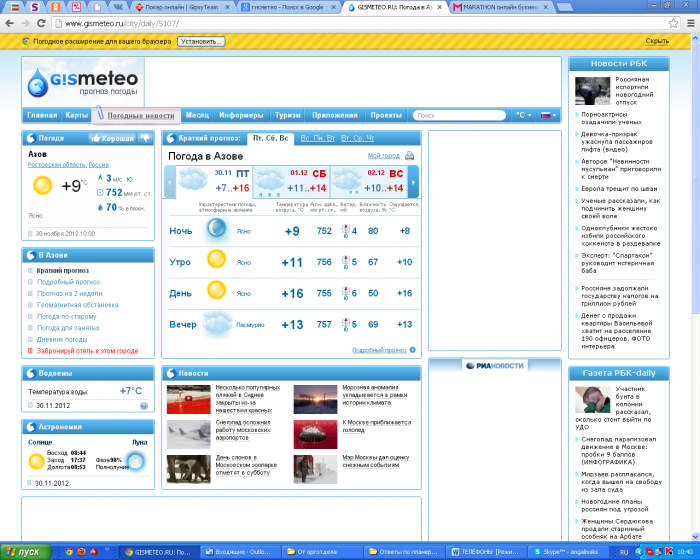Vote weather good with thumbs-up Хорошая
The width and height of the screenshot is (700, 560).
(112, 138)
